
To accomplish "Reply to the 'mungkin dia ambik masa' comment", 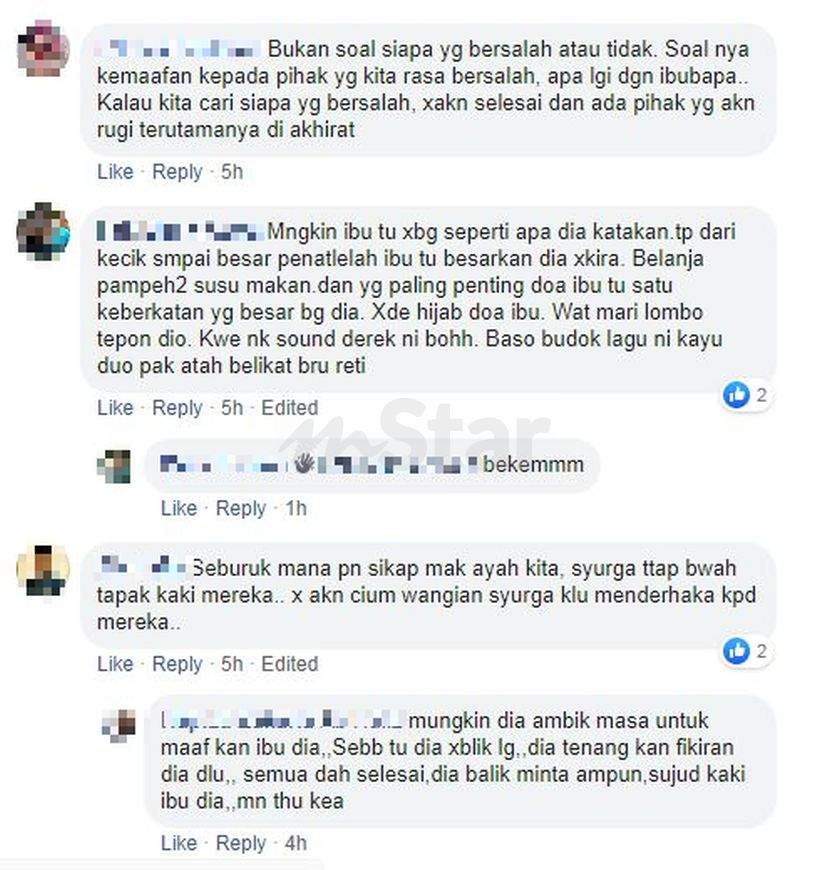I will [241, 843].
